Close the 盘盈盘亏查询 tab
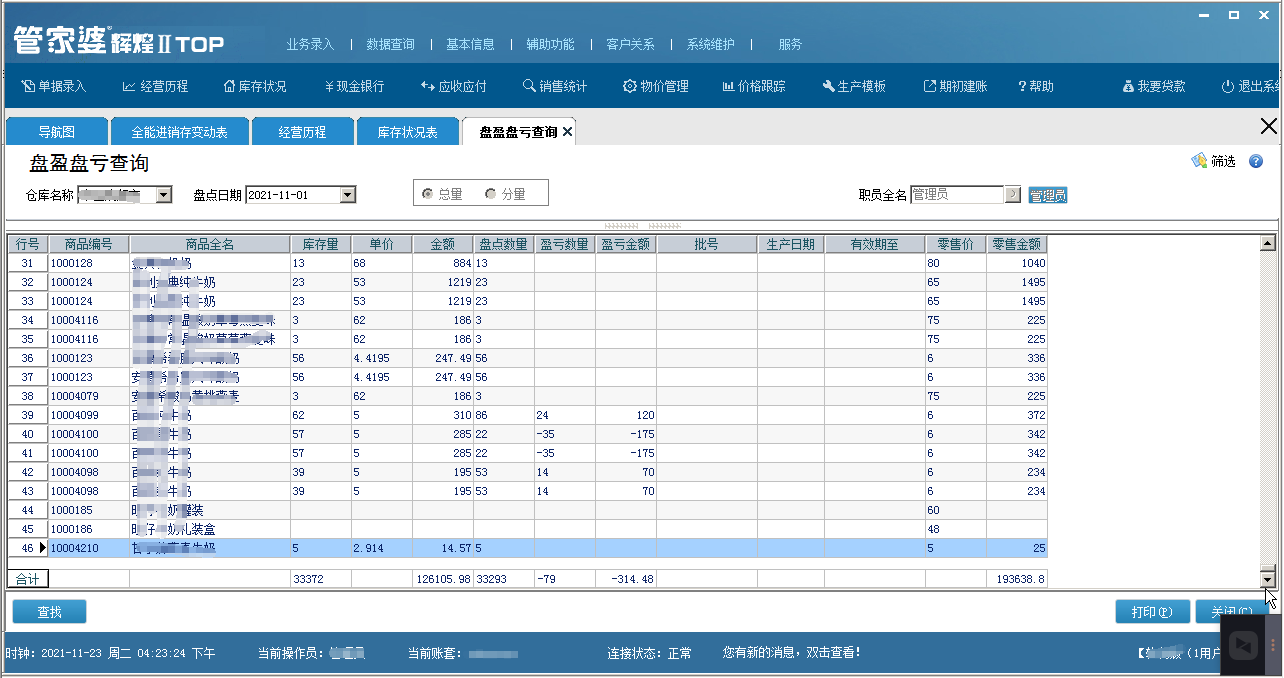Image resolution: width=1284 pixels, height=678 pixels. point(568,132)
